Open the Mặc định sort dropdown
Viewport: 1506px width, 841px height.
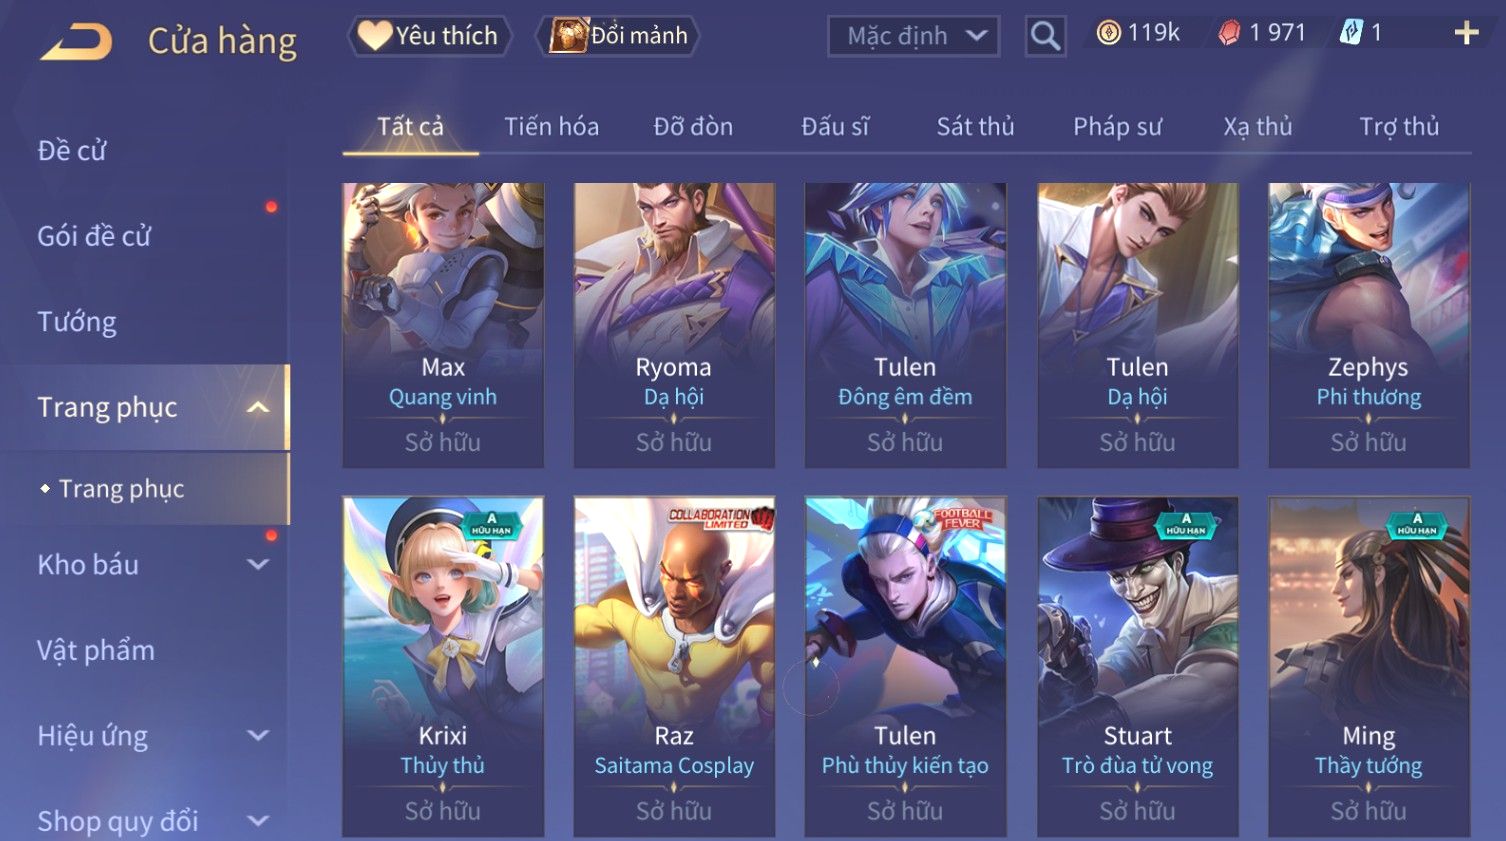coord(913,36)
